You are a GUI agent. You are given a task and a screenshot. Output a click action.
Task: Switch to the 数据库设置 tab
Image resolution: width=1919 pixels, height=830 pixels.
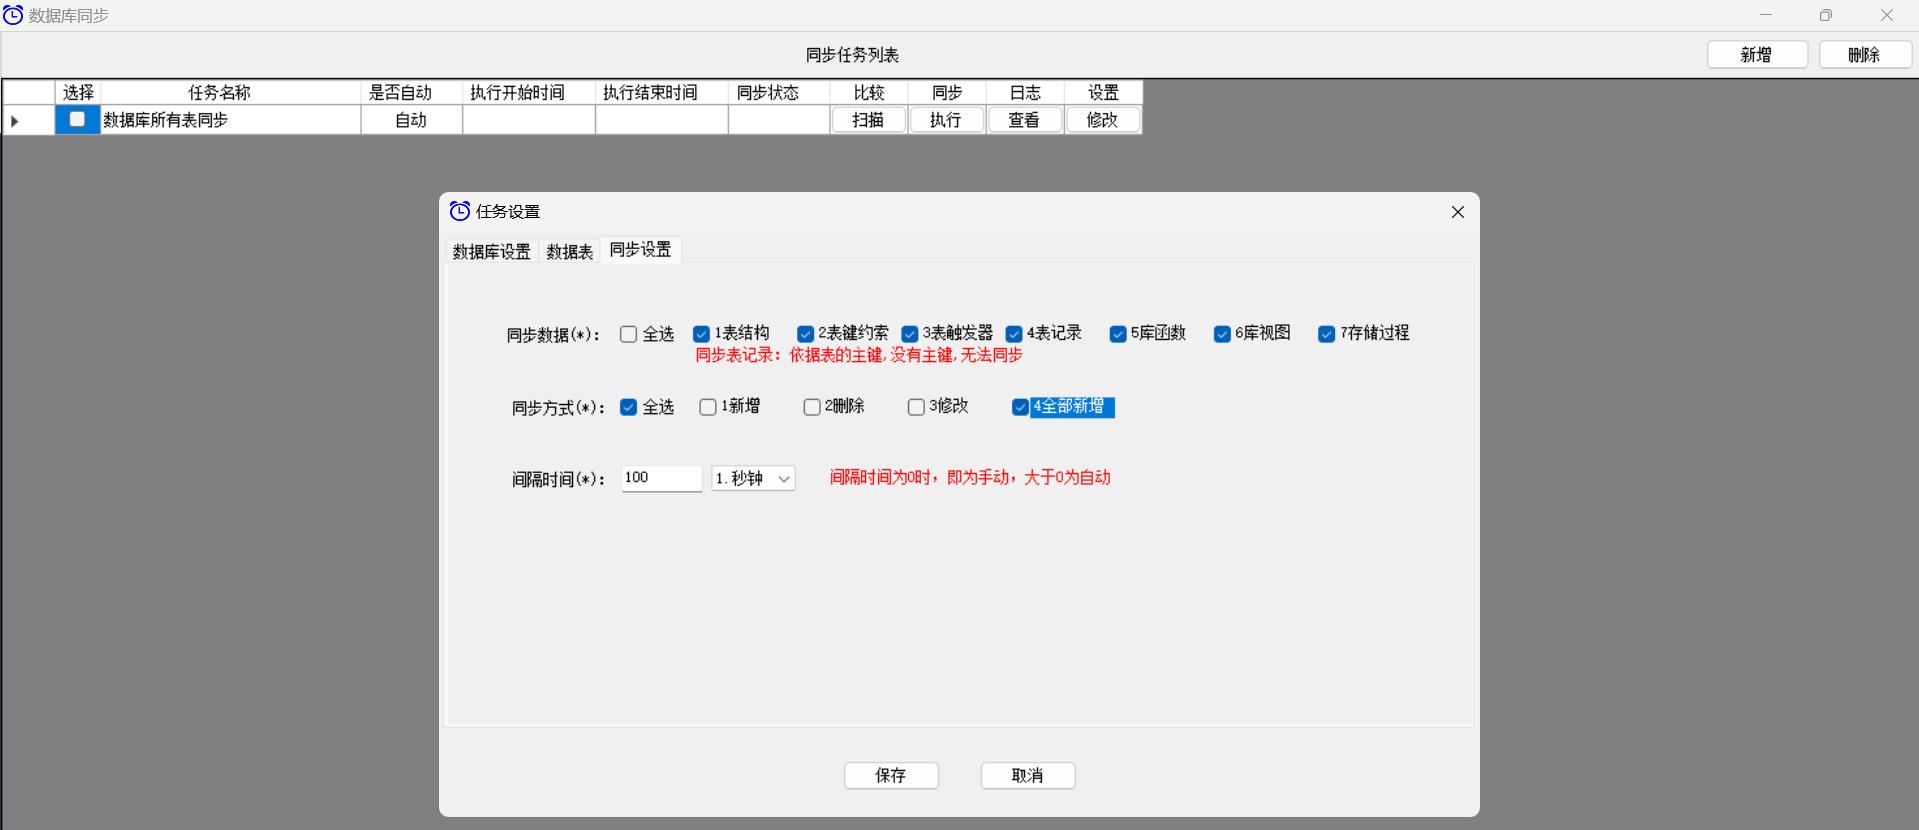click(491, 252)
